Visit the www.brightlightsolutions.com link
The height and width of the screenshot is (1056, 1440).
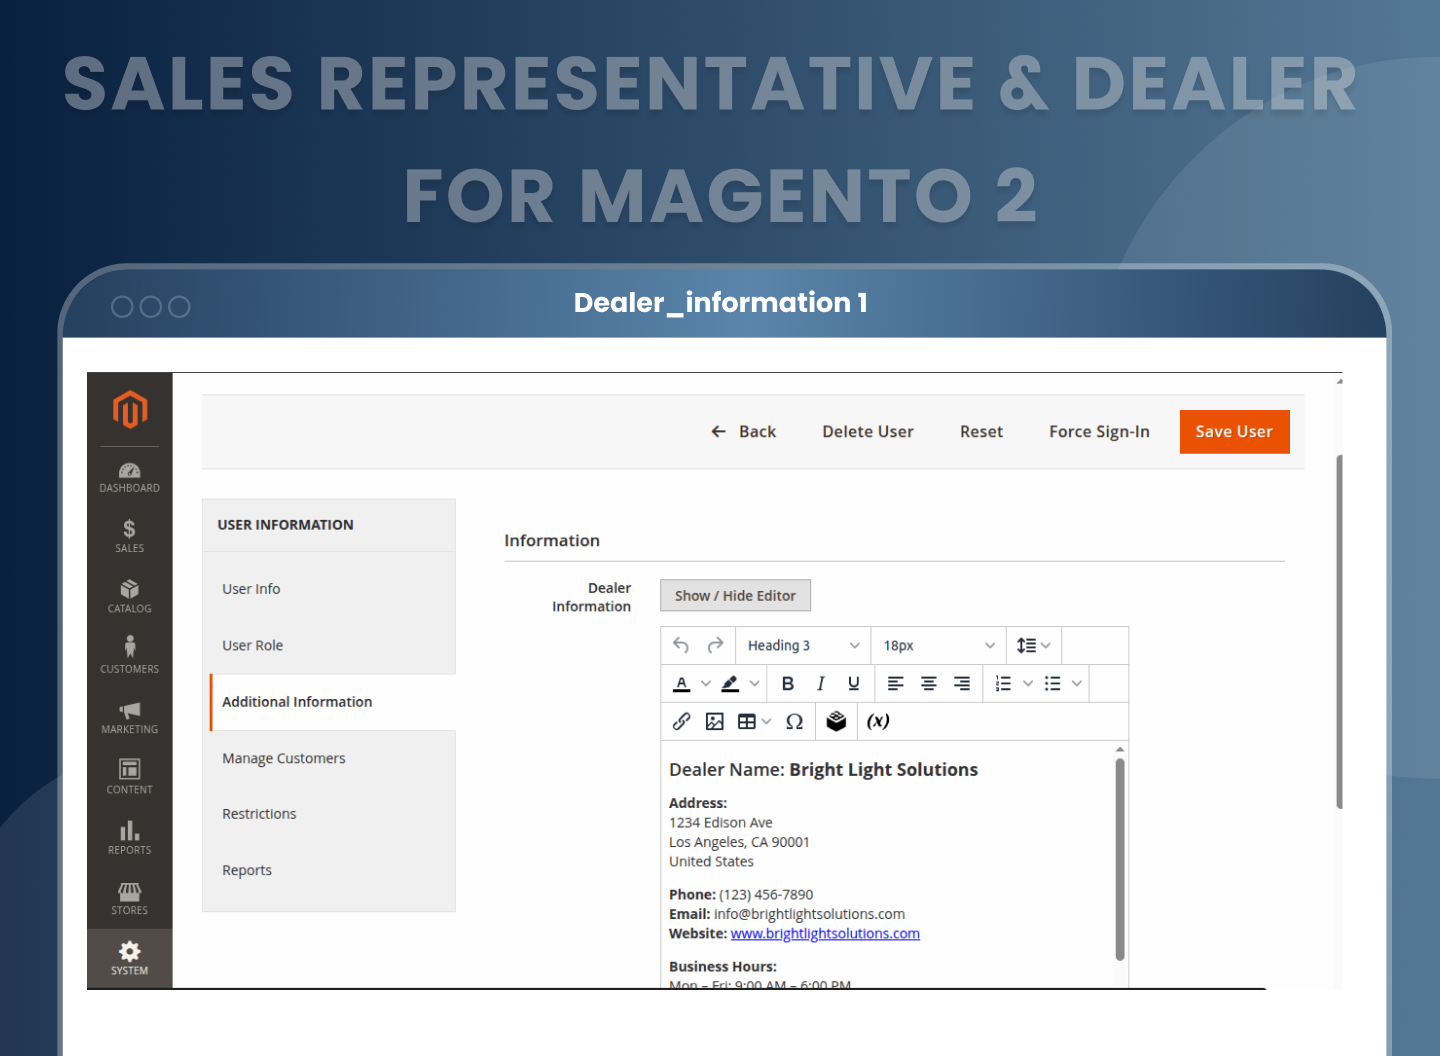825,933
